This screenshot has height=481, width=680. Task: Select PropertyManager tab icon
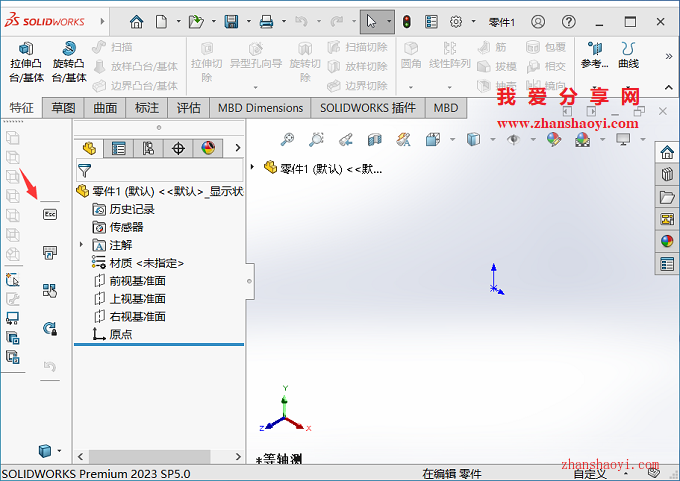[x=118, y=148]
